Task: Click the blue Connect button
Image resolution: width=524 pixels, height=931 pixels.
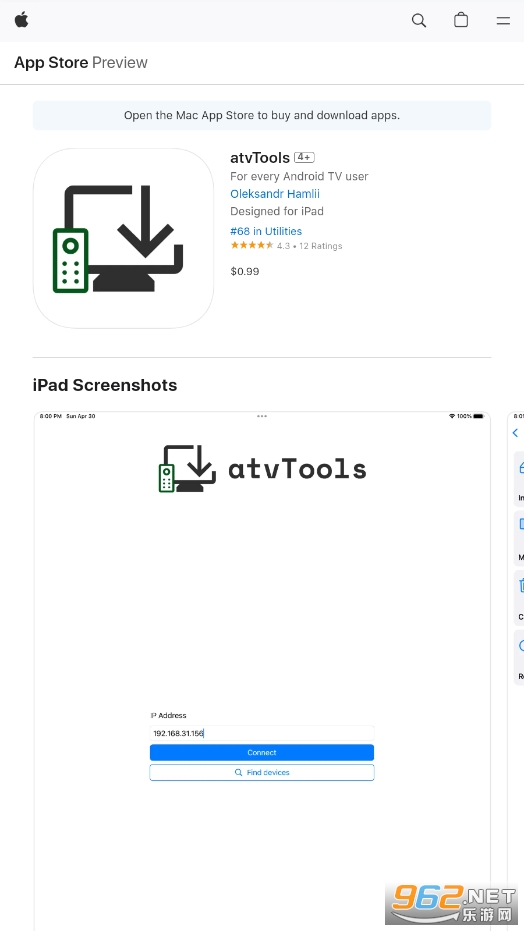Action: coord(262,752)
